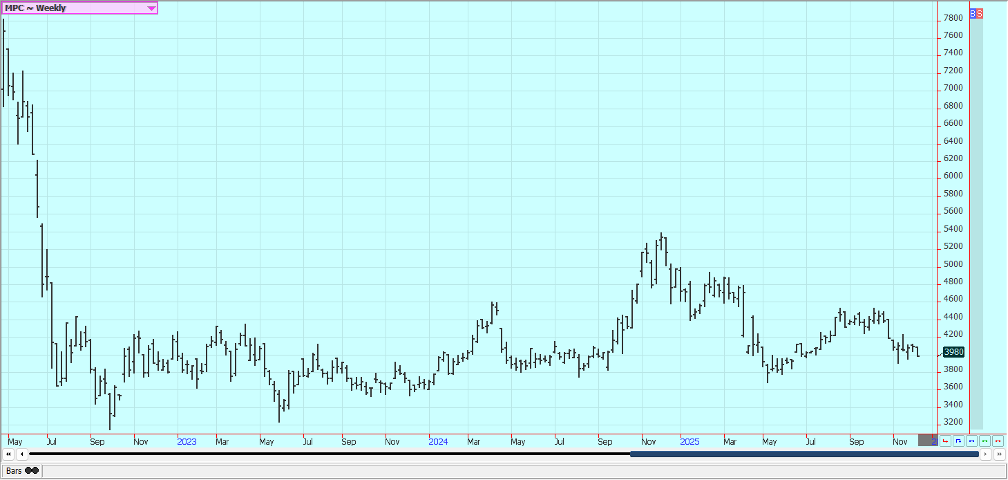This screenshot has height=480, width=1008.
Task: Click the green dash icon at bottom right
Action: pos(984,440)
